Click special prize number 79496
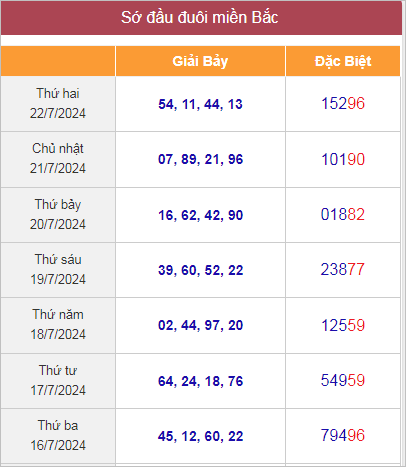The image size is (406, 467). (343, 435)
